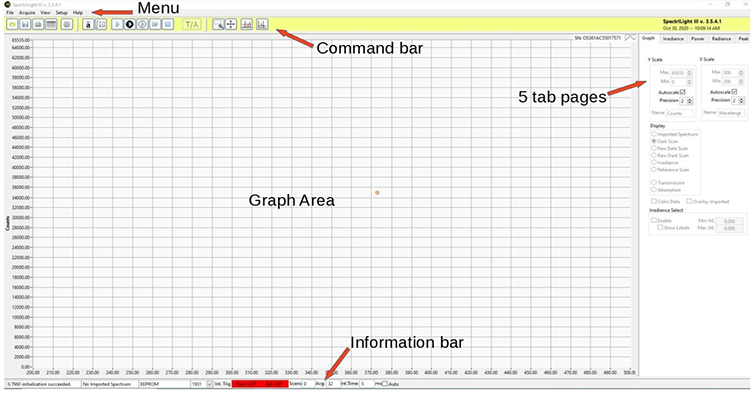Switch to the Irradiance tab
The width and height of the screenshot is (753, 393).
pyautogui.click(x=673, y=38)
